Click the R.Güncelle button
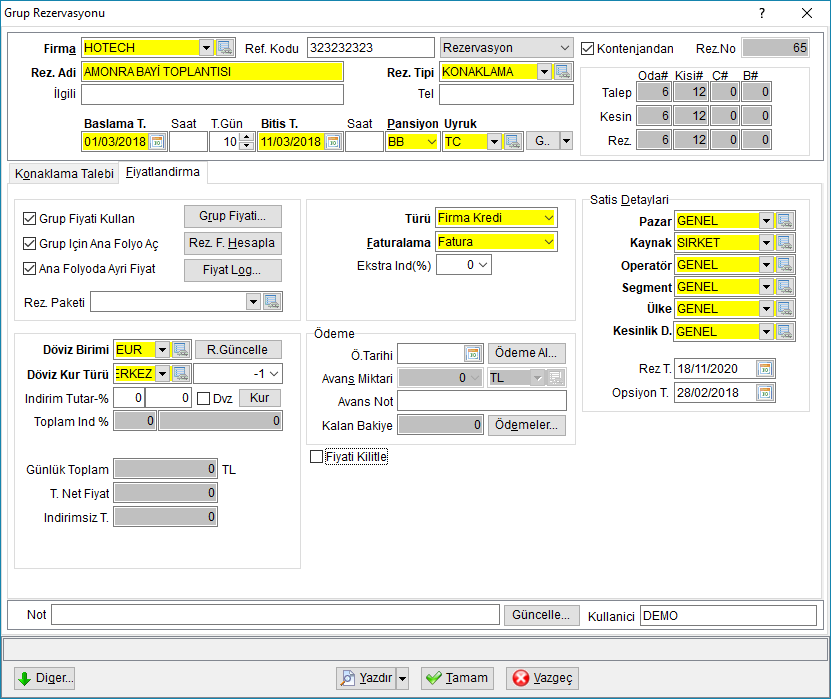The width and height of the screenshot is (831, 699). click(x=238, y=350)
